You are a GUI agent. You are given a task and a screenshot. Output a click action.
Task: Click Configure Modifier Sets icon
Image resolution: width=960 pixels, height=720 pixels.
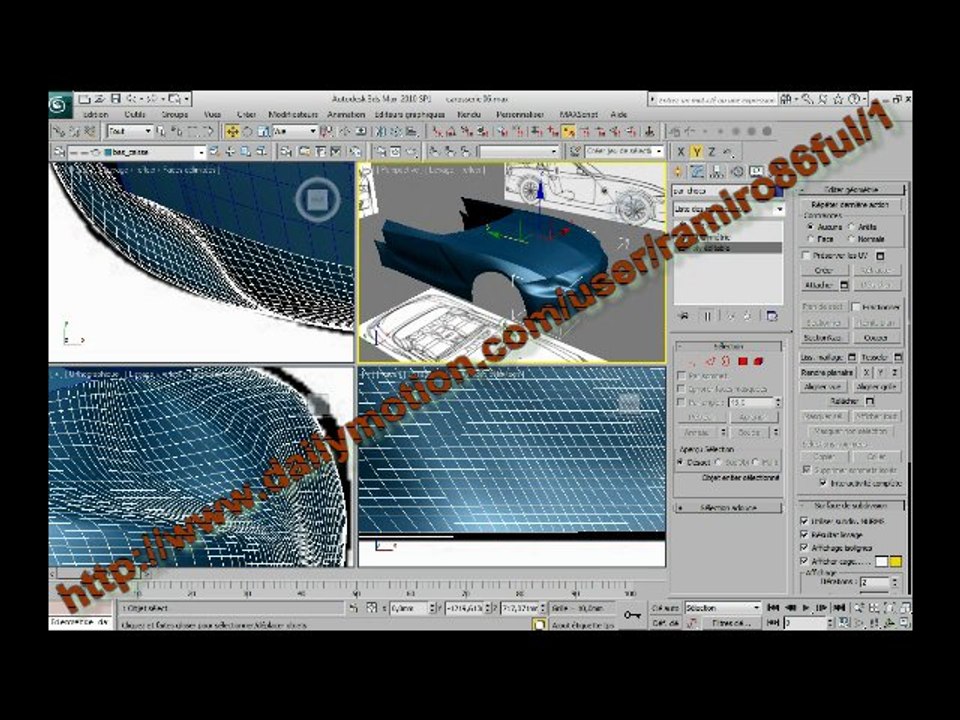click(x=771, y=316)
